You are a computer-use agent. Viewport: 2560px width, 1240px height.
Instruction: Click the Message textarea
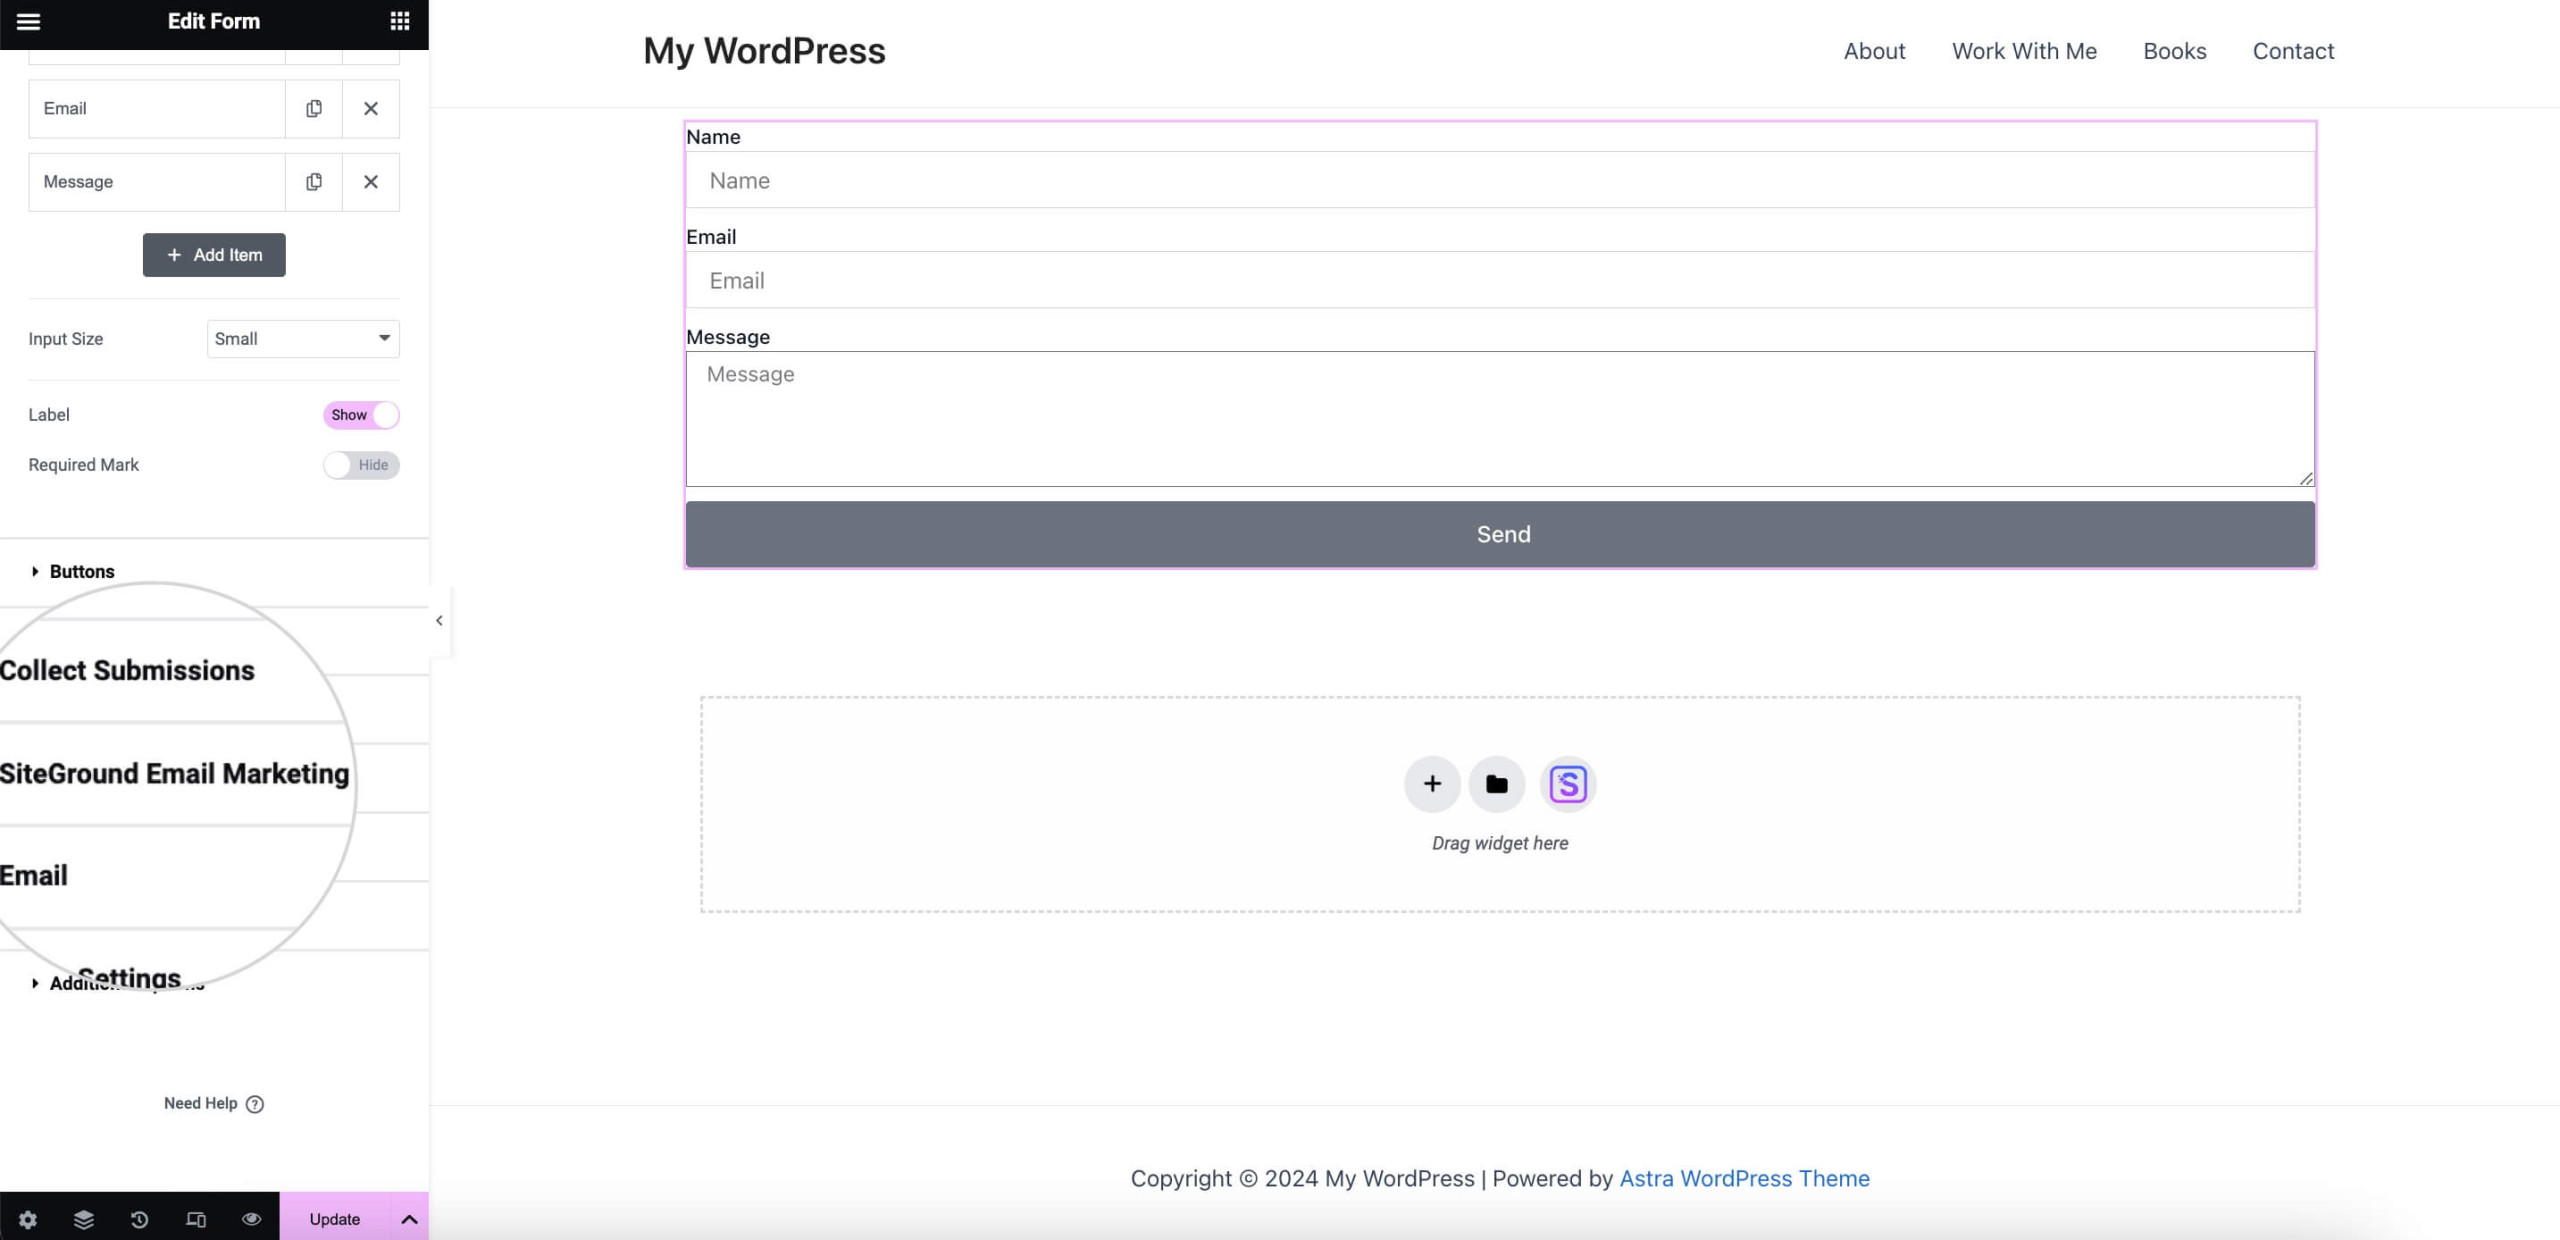click(1500, 419)
